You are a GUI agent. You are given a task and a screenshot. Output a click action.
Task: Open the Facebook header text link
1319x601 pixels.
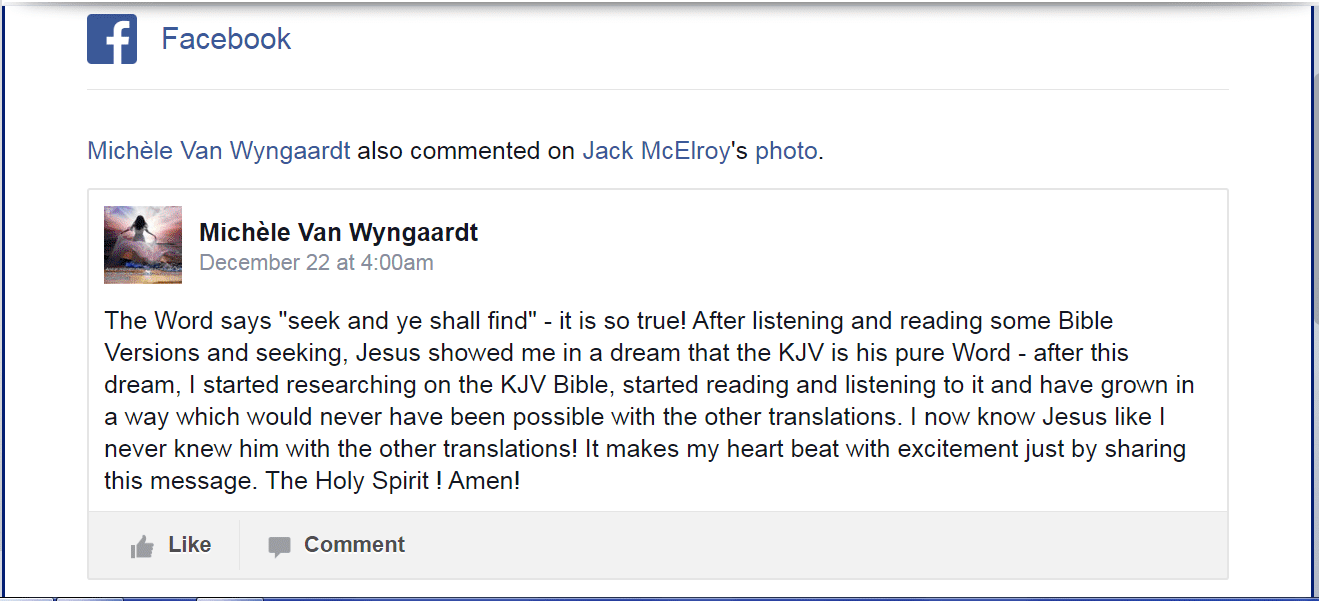coord(226,39)
